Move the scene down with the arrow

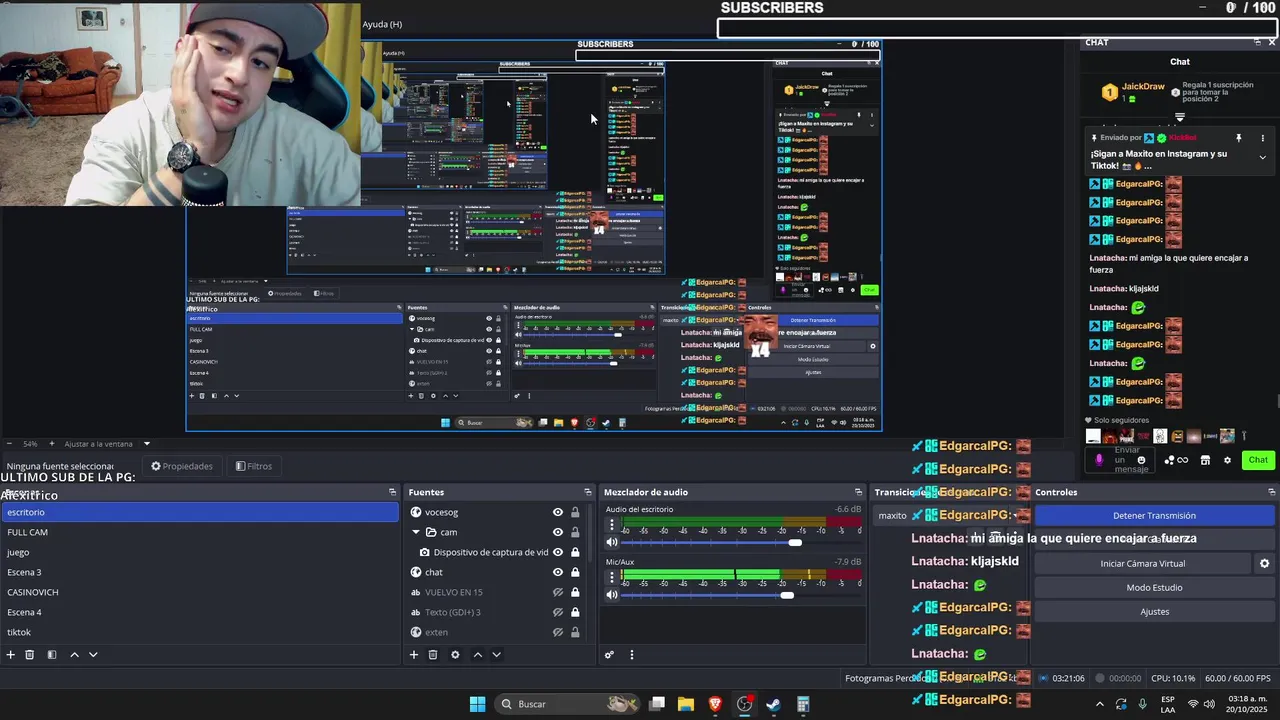click(x=93, y=655)
